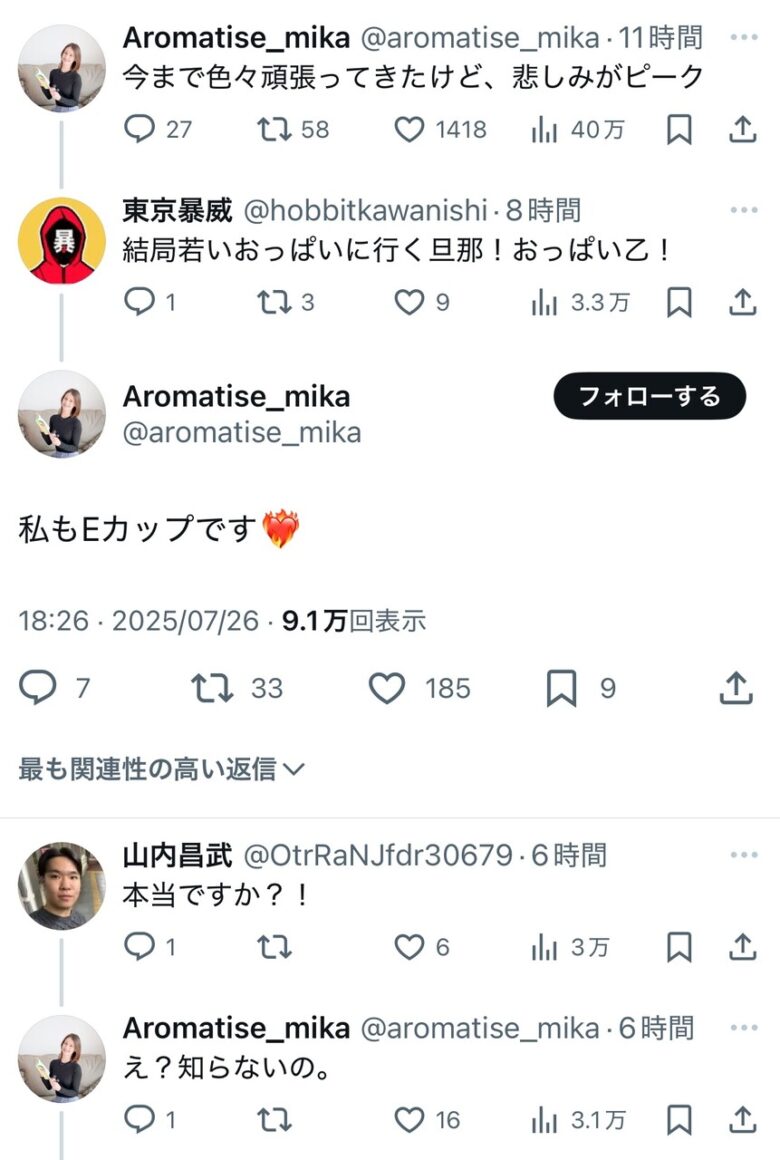
Task: Click the フォローする button
Action: 649,396
